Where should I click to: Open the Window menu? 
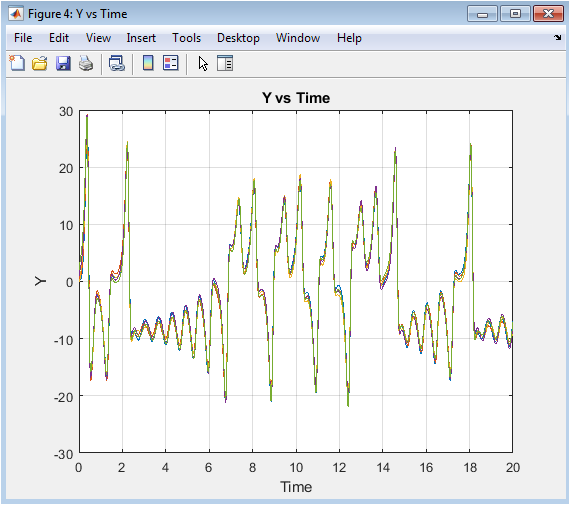click(x=298, y=38)
